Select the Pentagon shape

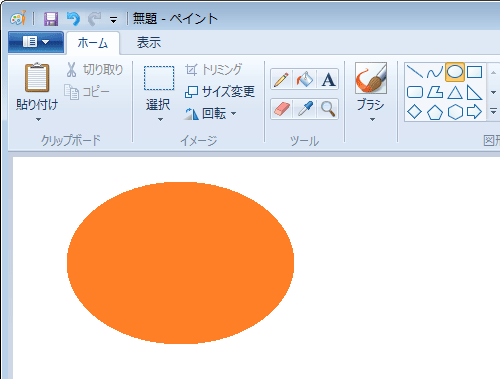click(435, 112)
